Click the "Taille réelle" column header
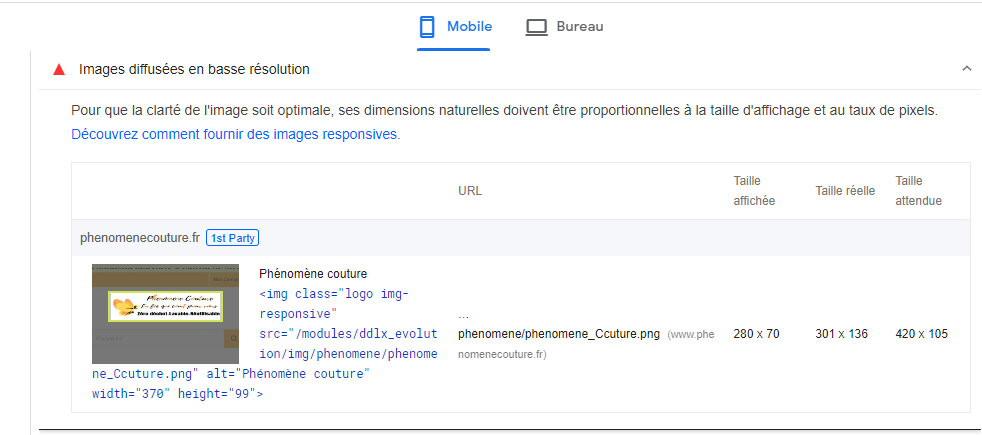The image size is (982, 435). click(x=845, y=191)
